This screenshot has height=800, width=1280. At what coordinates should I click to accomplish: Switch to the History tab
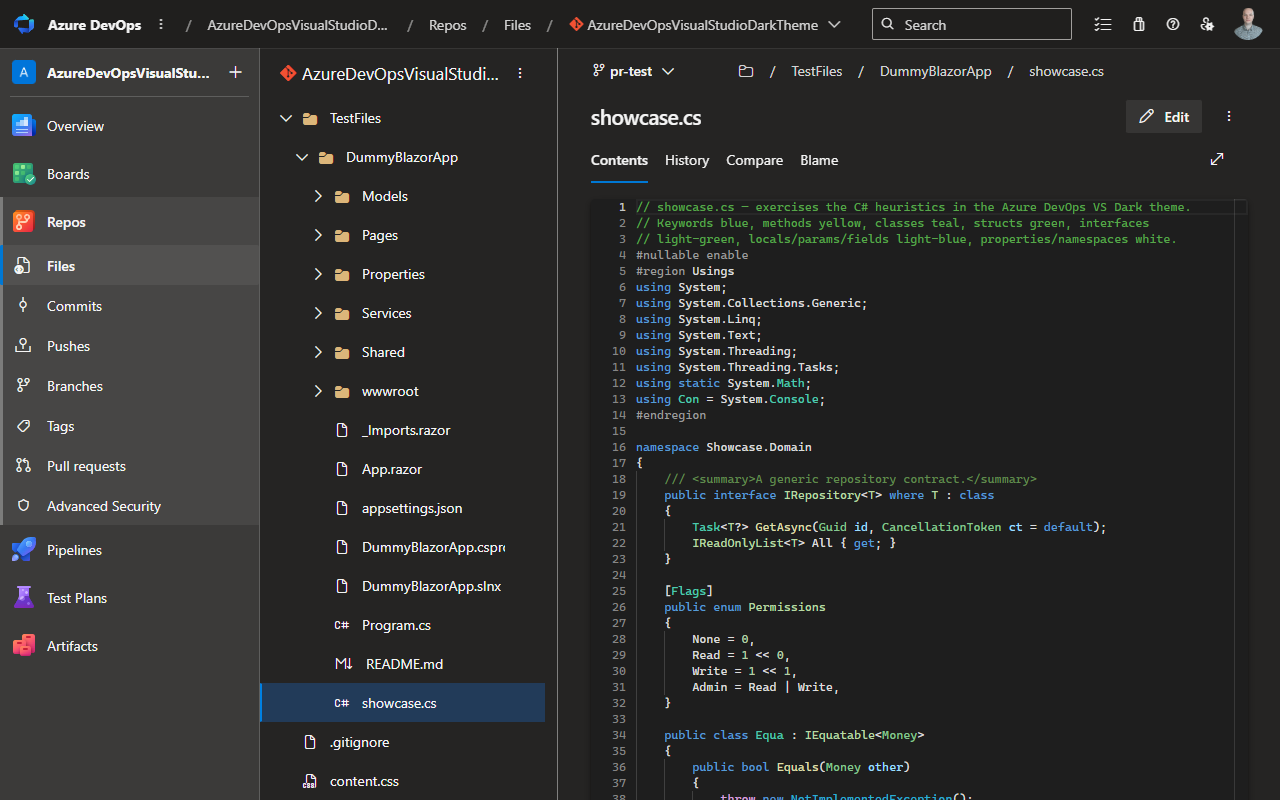pos(687,160)
